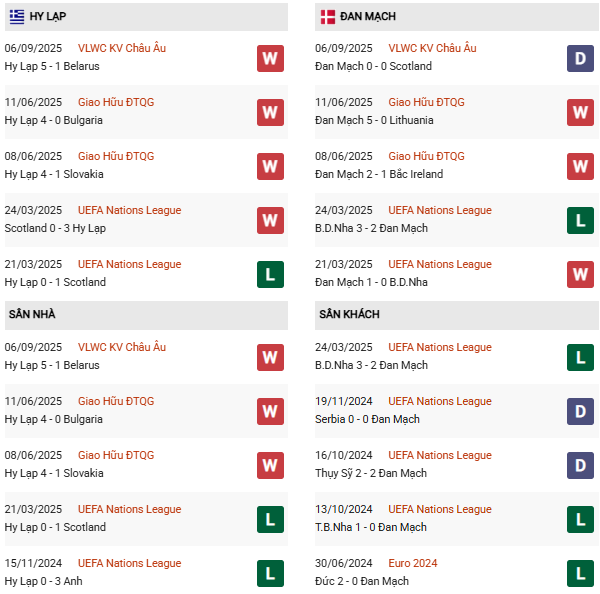The image size is (600, 594).
Task: Click the SÂN NHÀ section header
Action: pos(31,314)
